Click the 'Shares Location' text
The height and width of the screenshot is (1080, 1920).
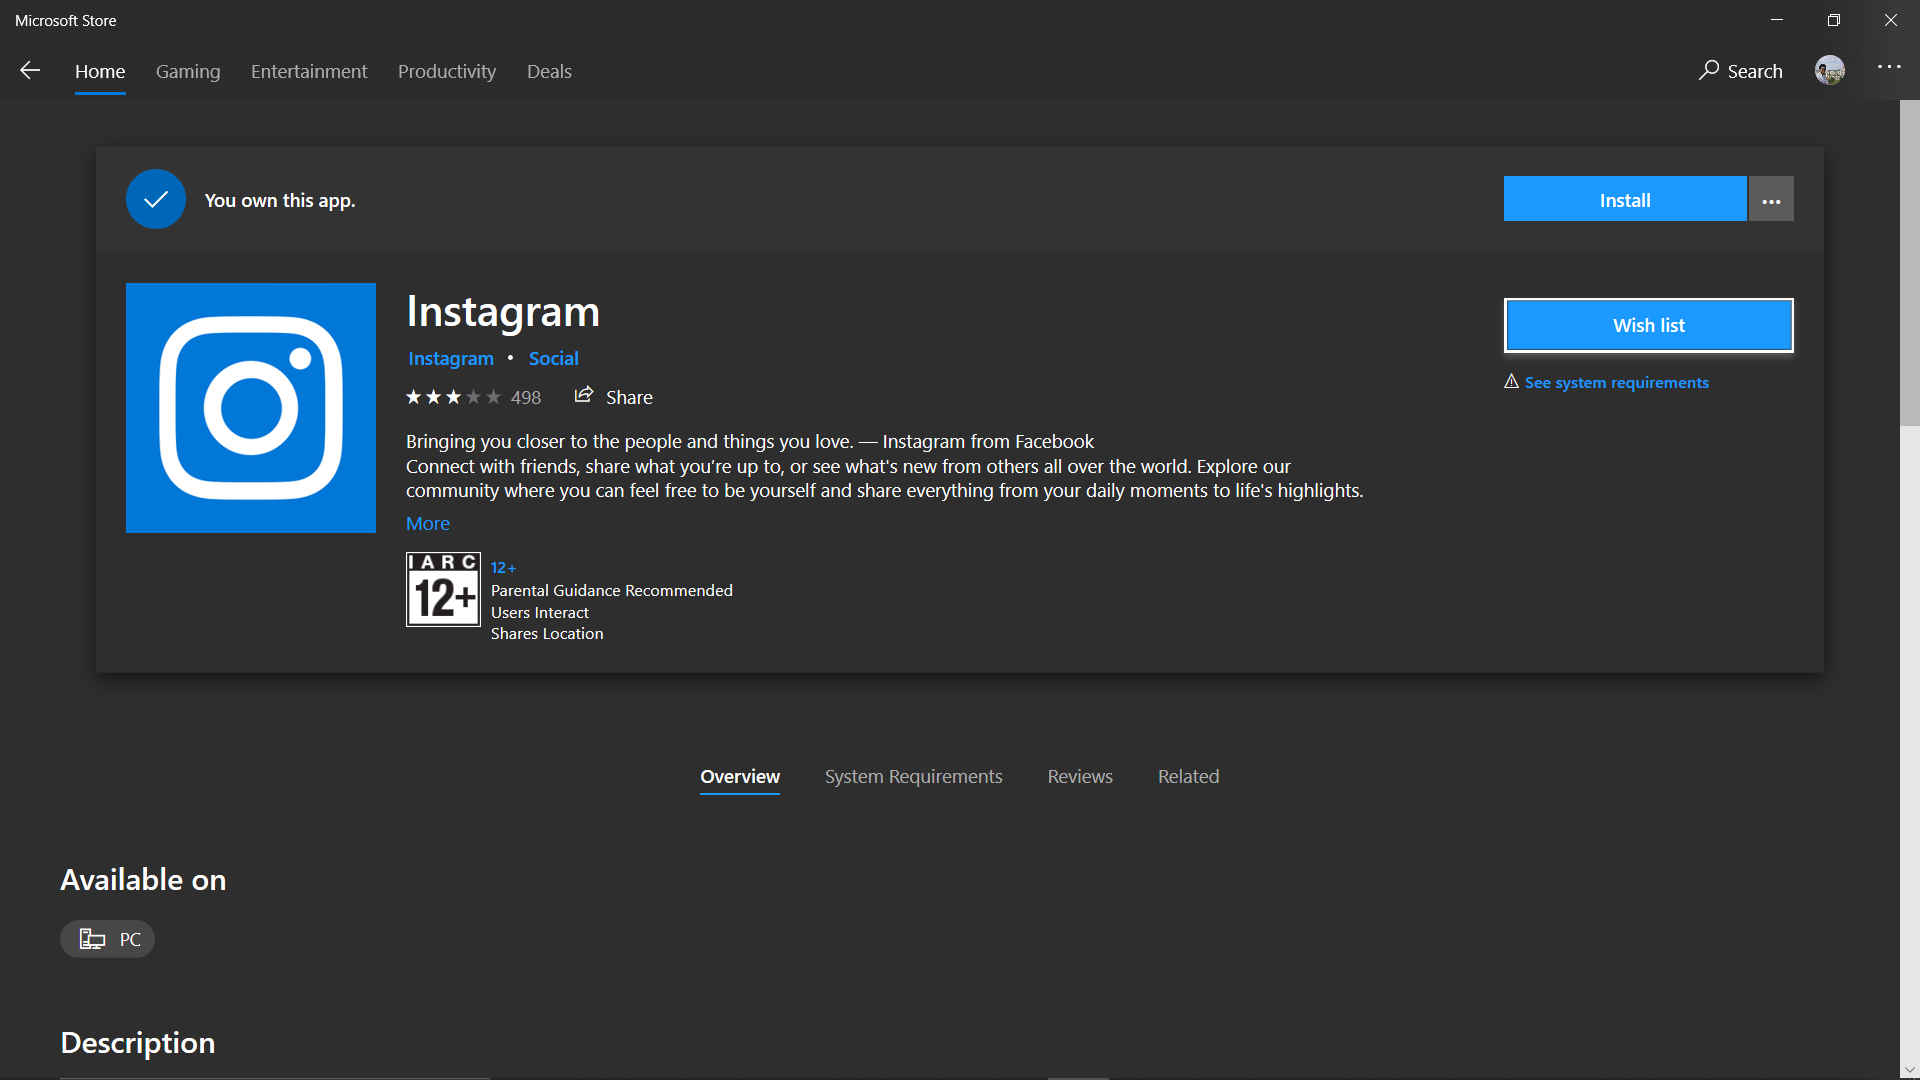click(x=547, y=634)
